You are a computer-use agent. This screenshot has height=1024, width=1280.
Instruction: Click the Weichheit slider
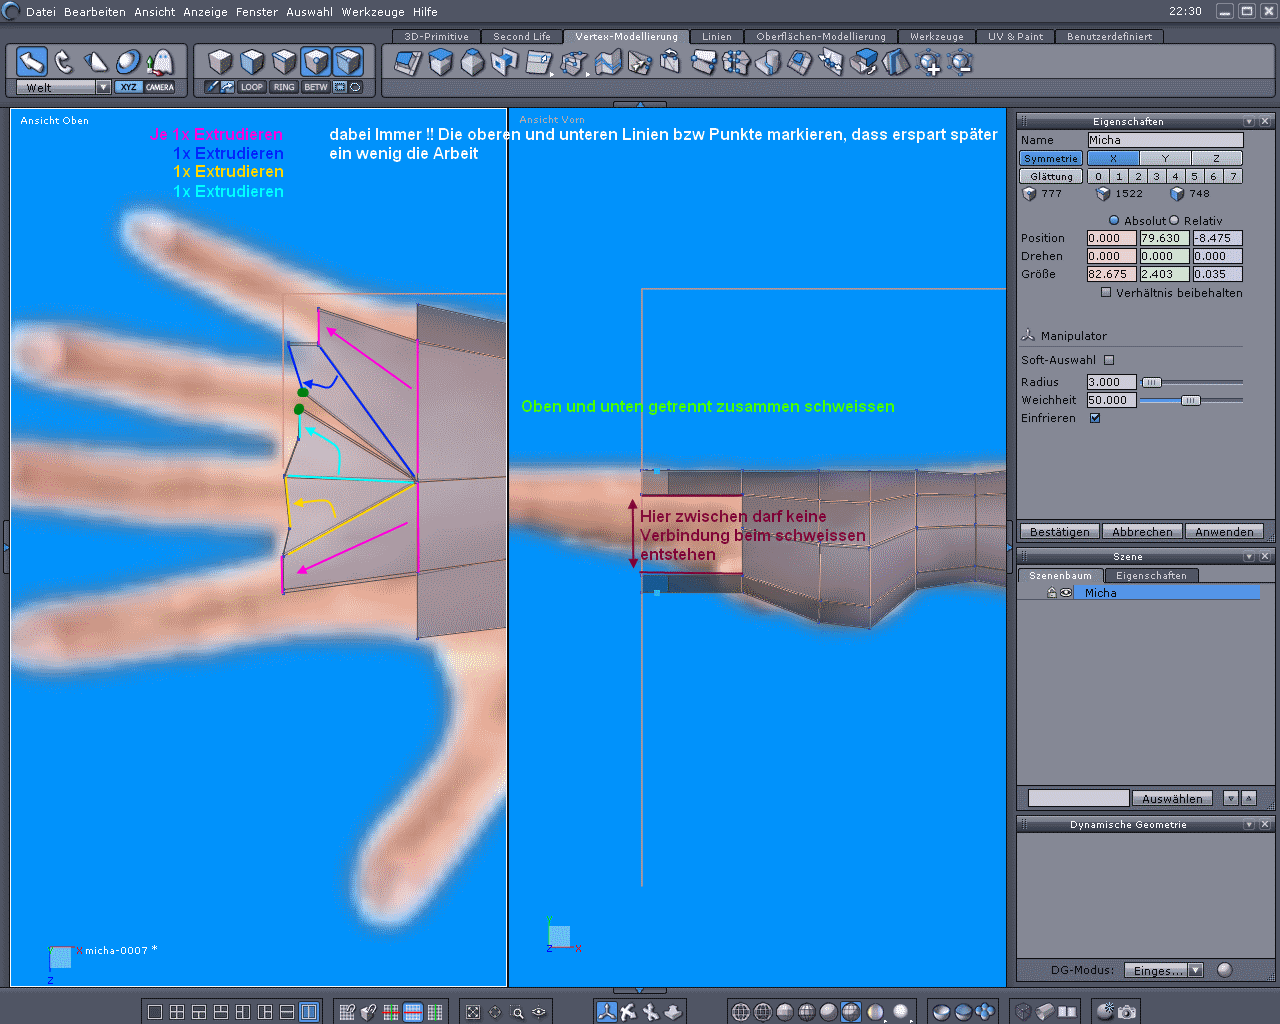1192,400
